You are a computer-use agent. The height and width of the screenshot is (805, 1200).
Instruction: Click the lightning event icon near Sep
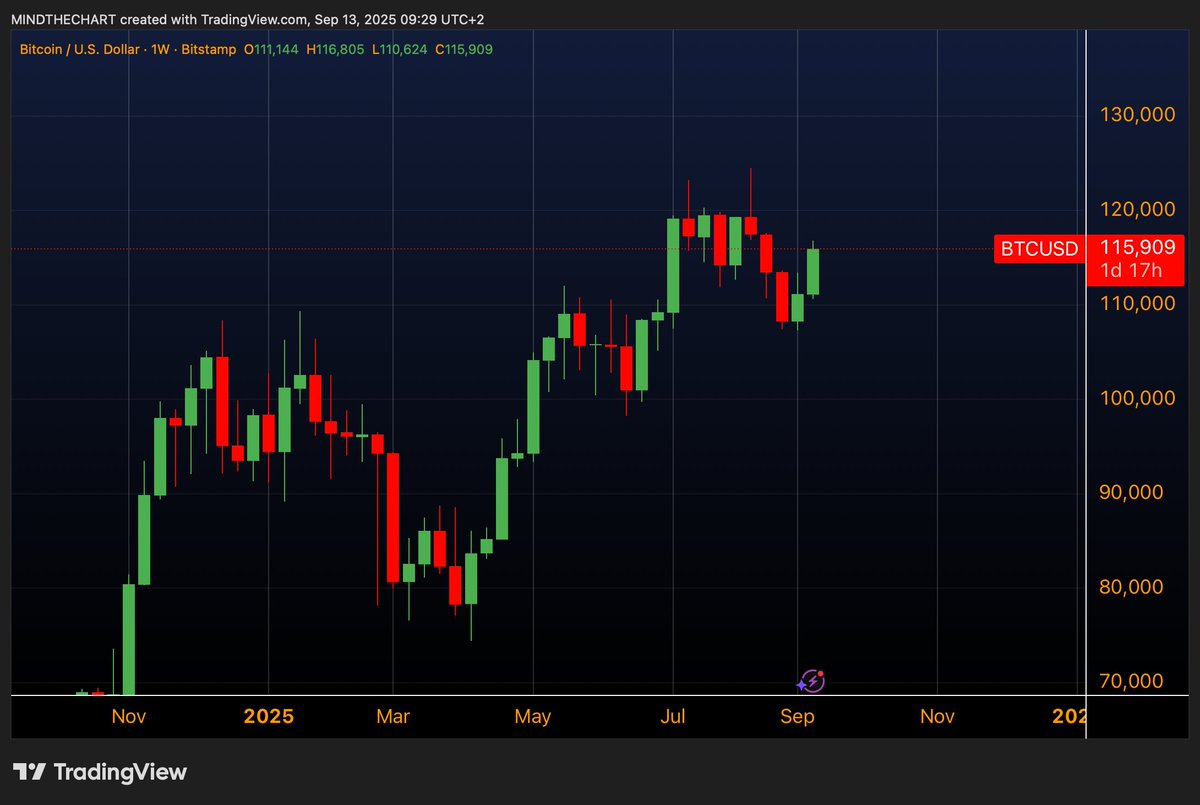click(811, 681)
